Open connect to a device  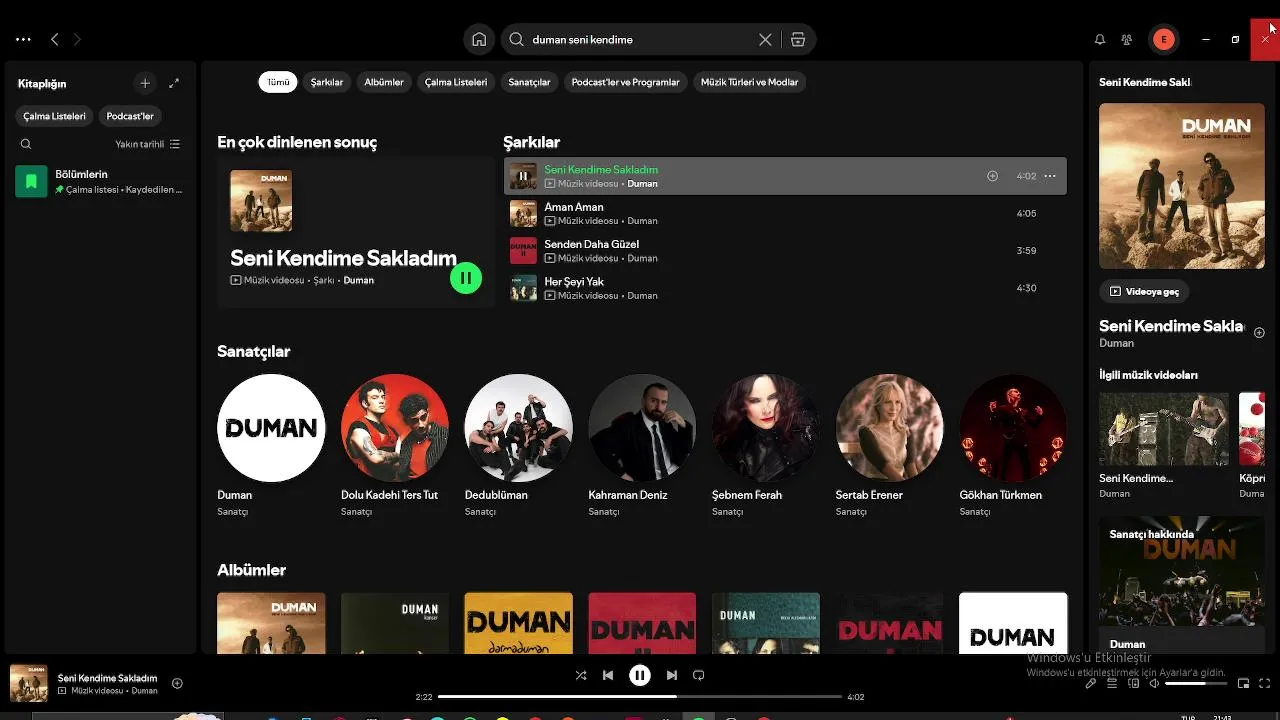click(1134, 684)
